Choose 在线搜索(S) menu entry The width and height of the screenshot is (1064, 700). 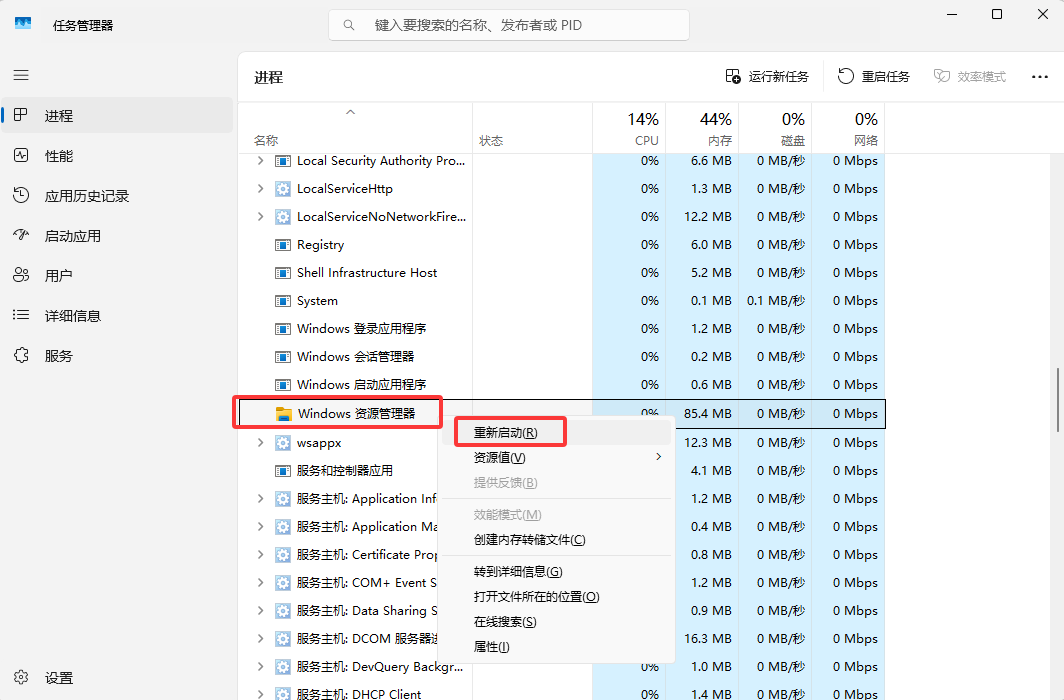tap(556, 622)
